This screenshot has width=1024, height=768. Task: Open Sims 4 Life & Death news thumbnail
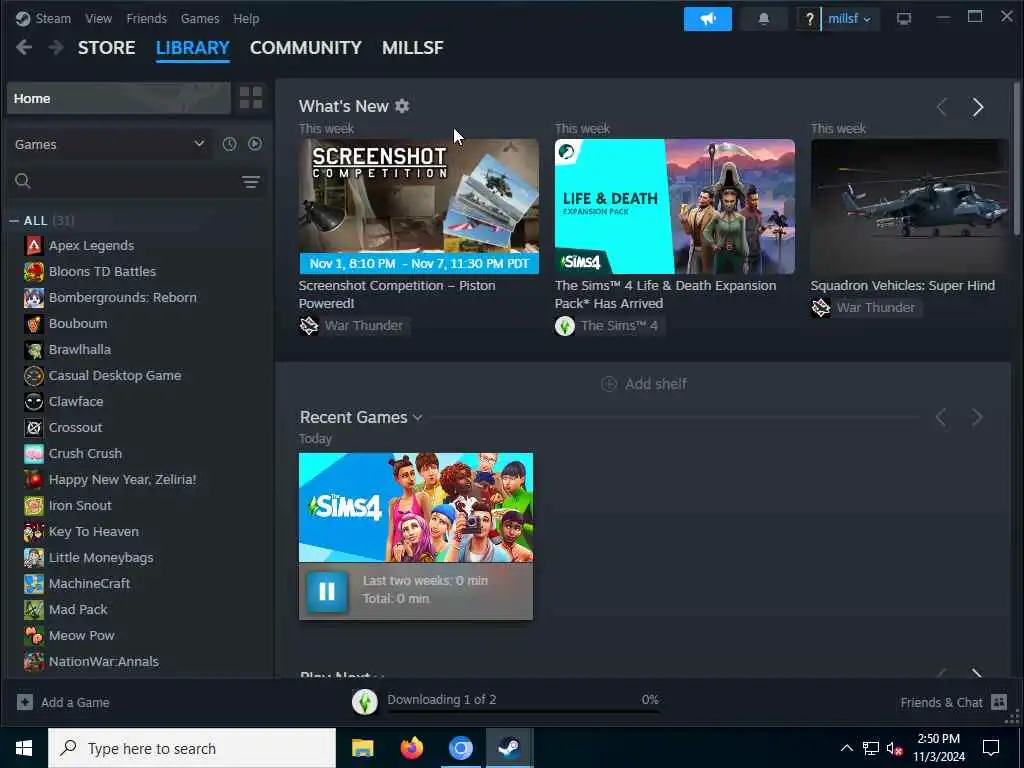[x=675, y=206]
